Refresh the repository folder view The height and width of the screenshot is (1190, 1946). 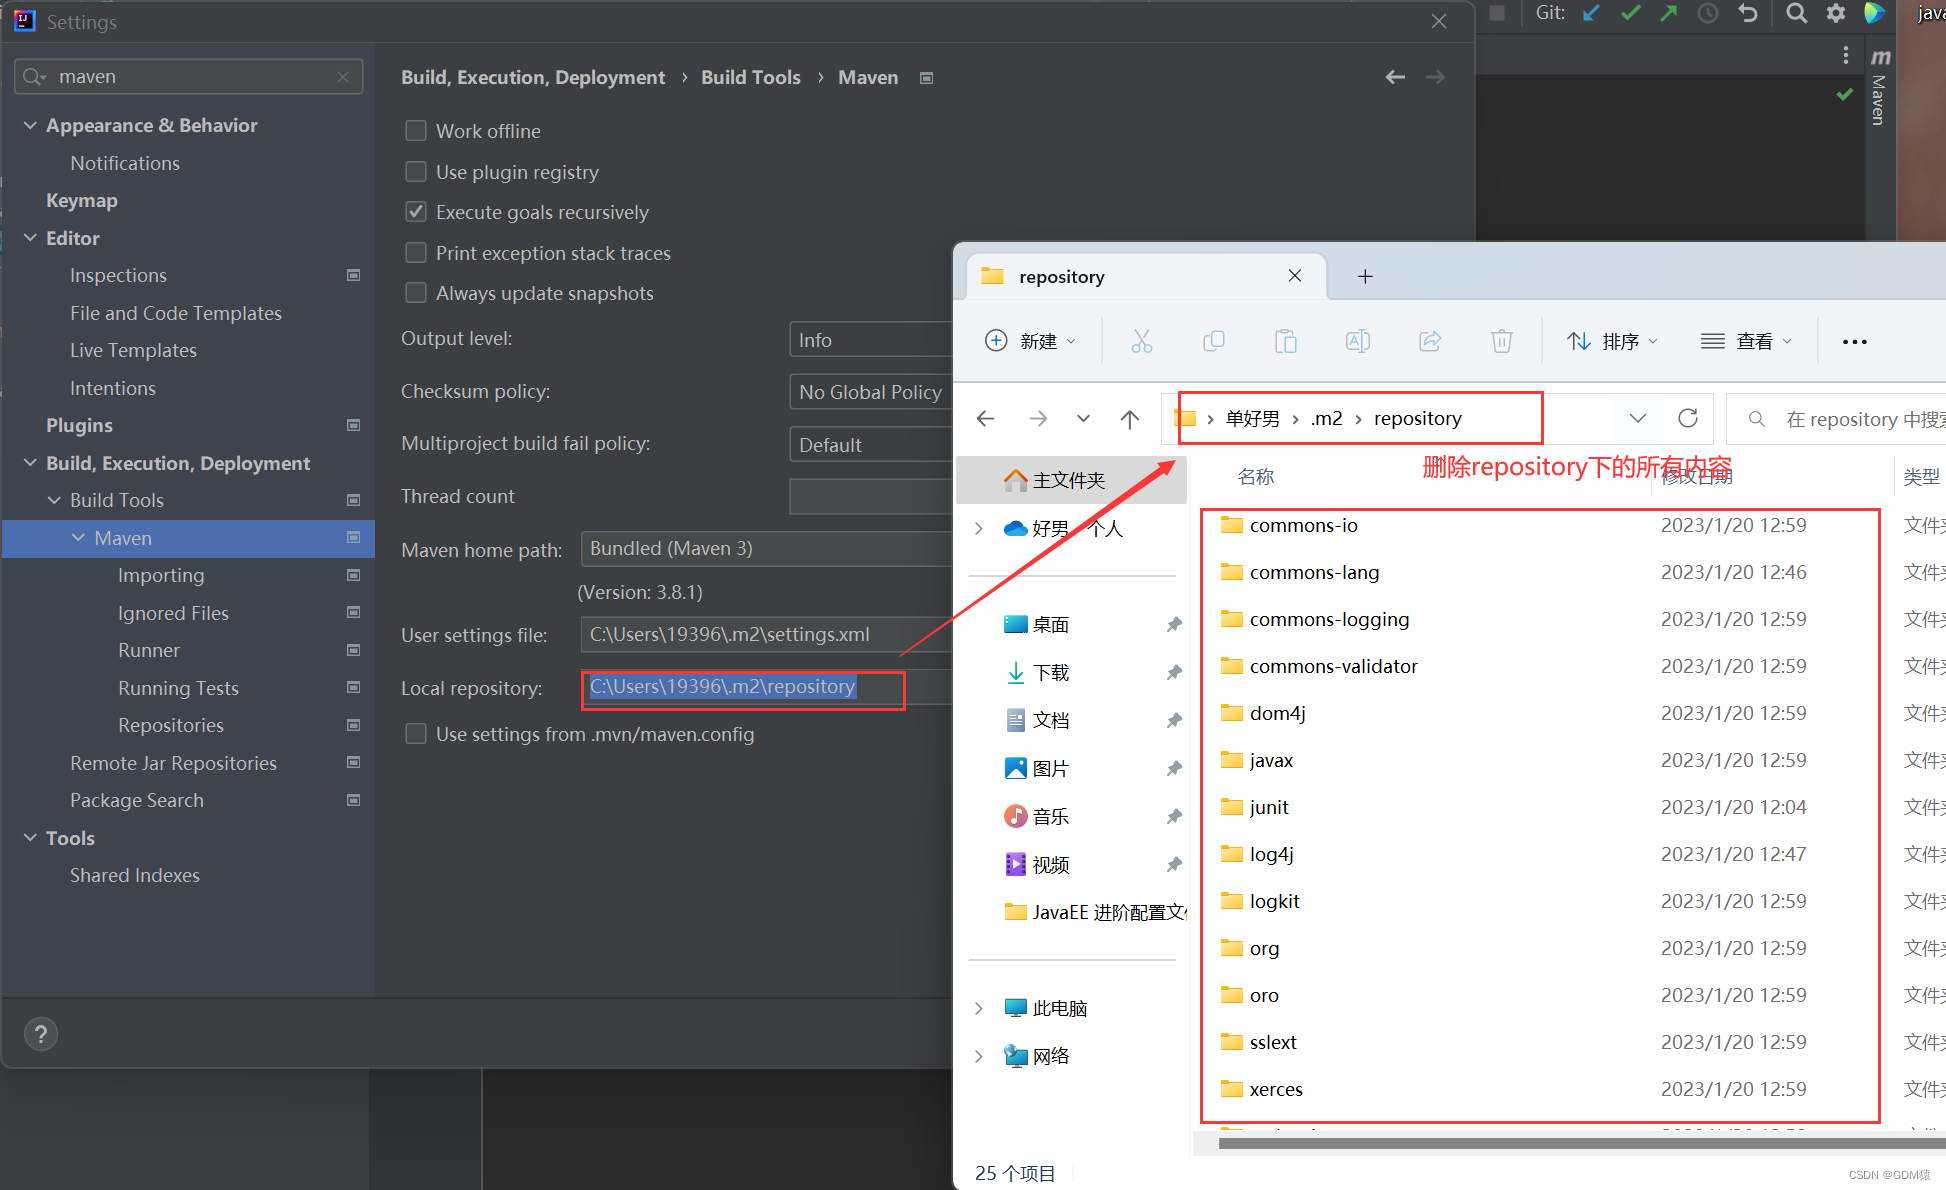(1688, 418)
